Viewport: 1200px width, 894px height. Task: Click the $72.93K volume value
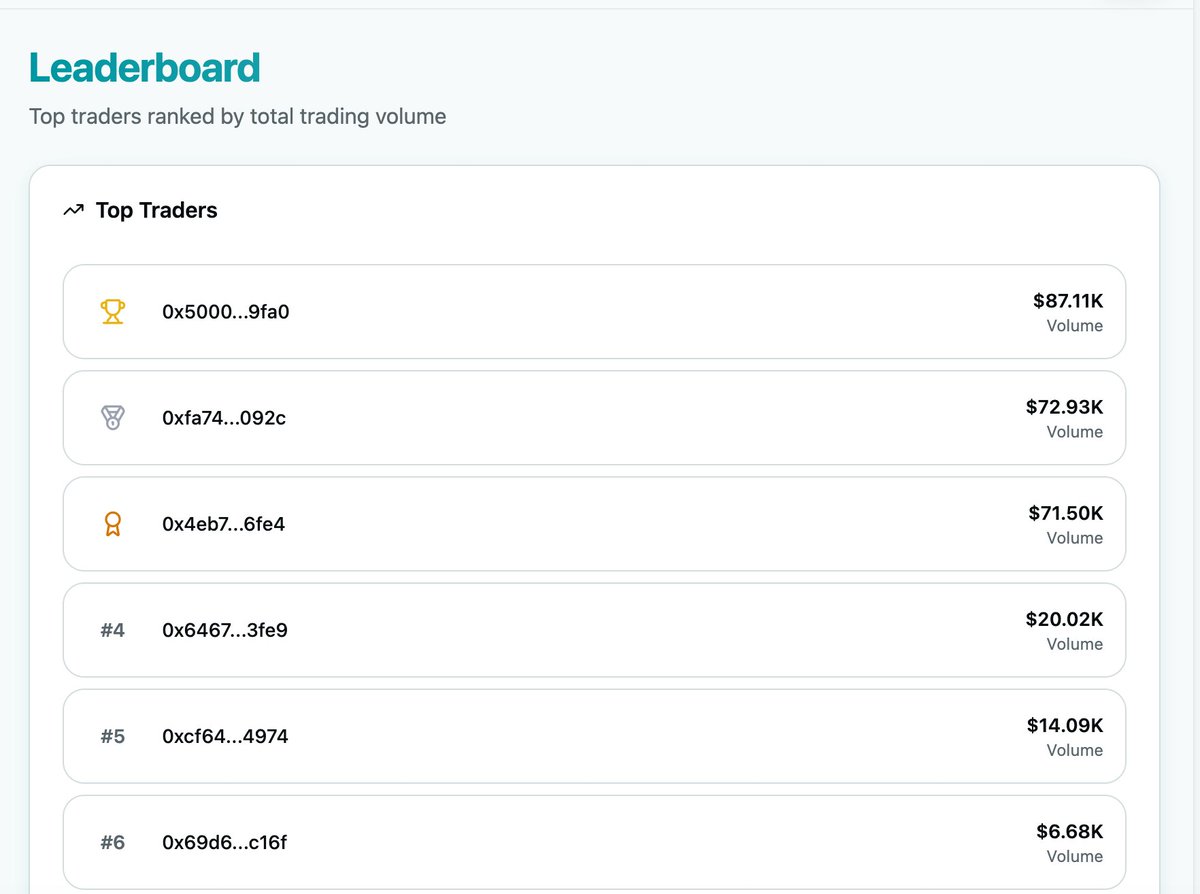[1065, 407]
